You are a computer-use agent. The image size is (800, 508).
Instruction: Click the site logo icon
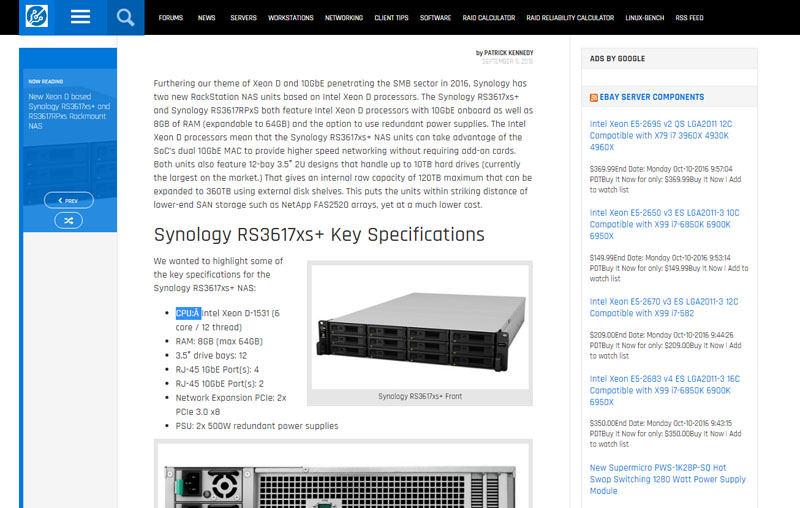tap(37, 16)
